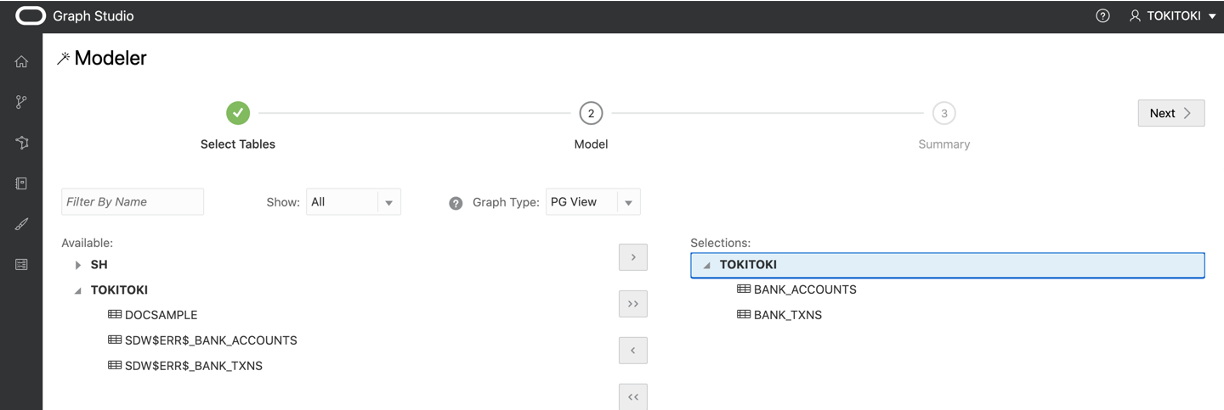Click the DOCSAMPLE table icon
The image size is (1224, 410).
[x=114, y=315]
